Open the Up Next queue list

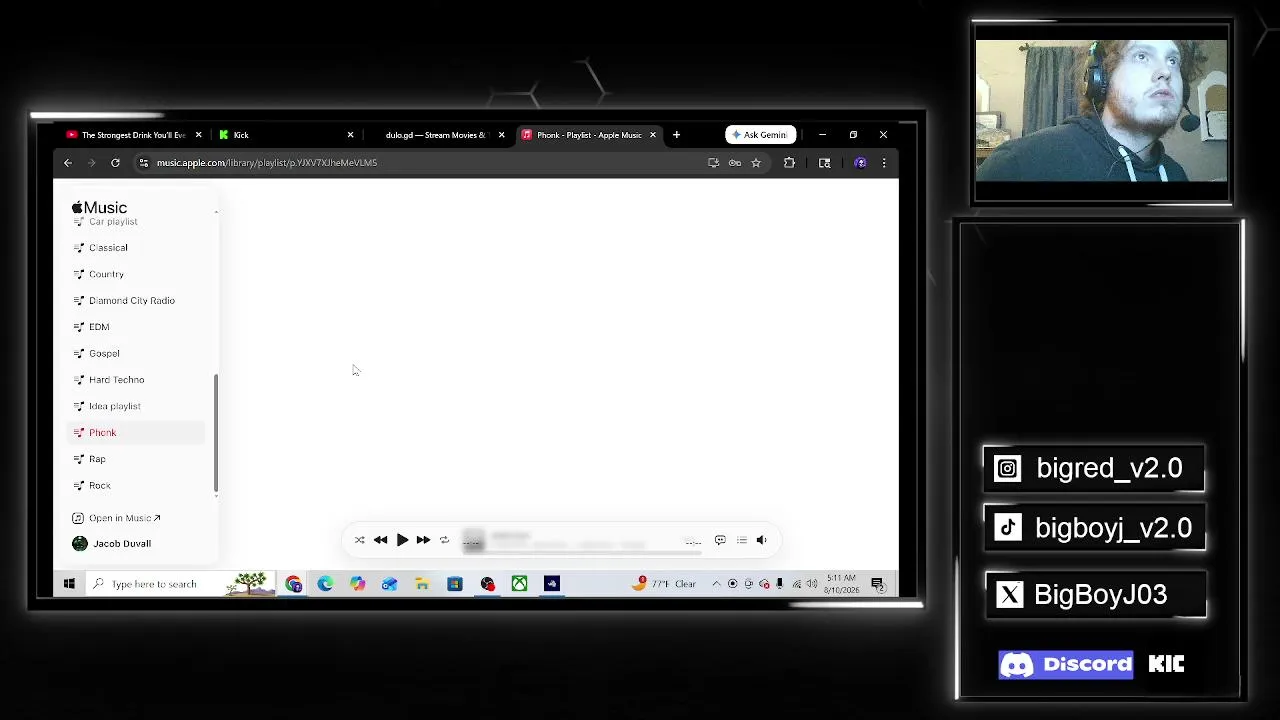click(741, 540)
